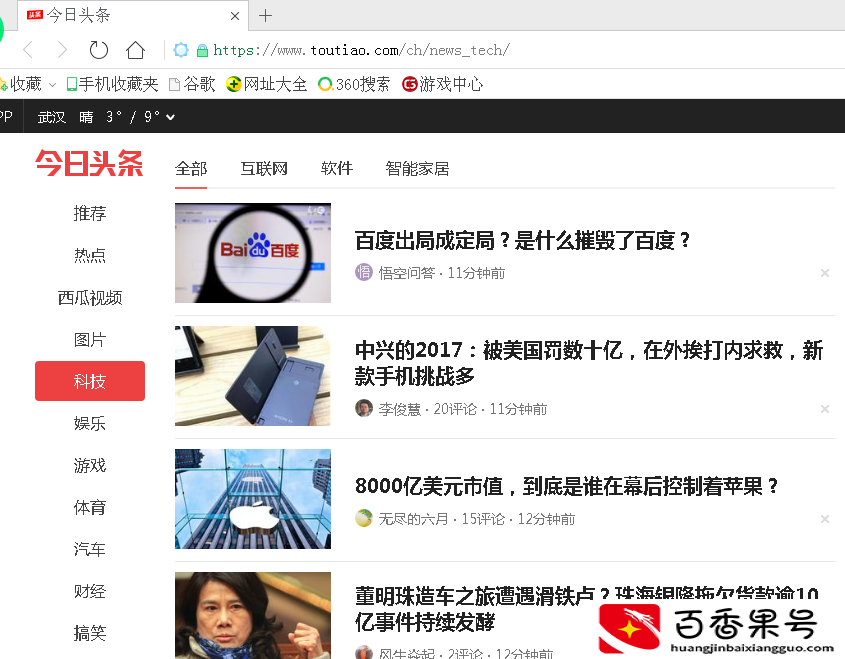The height and width of the screenshot is (659, 845).
Task: Switch to the 智能家居 tab
Action: [417, 169]
